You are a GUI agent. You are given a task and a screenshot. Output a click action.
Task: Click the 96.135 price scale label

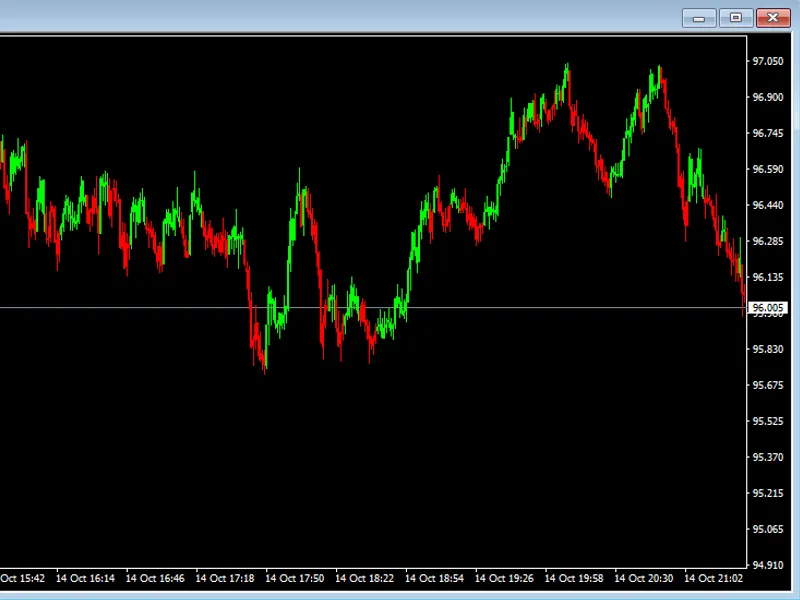point(768,277)
